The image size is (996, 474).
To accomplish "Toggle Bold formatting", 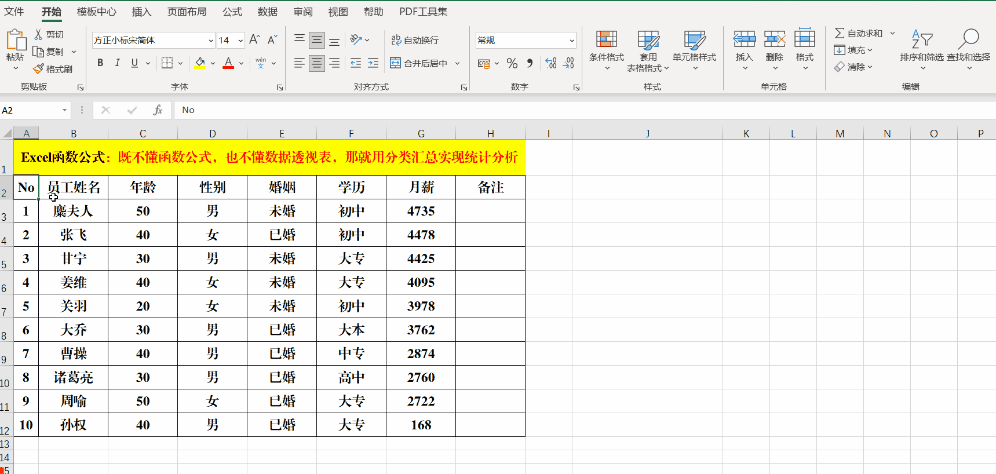I will tap(100, 63).
